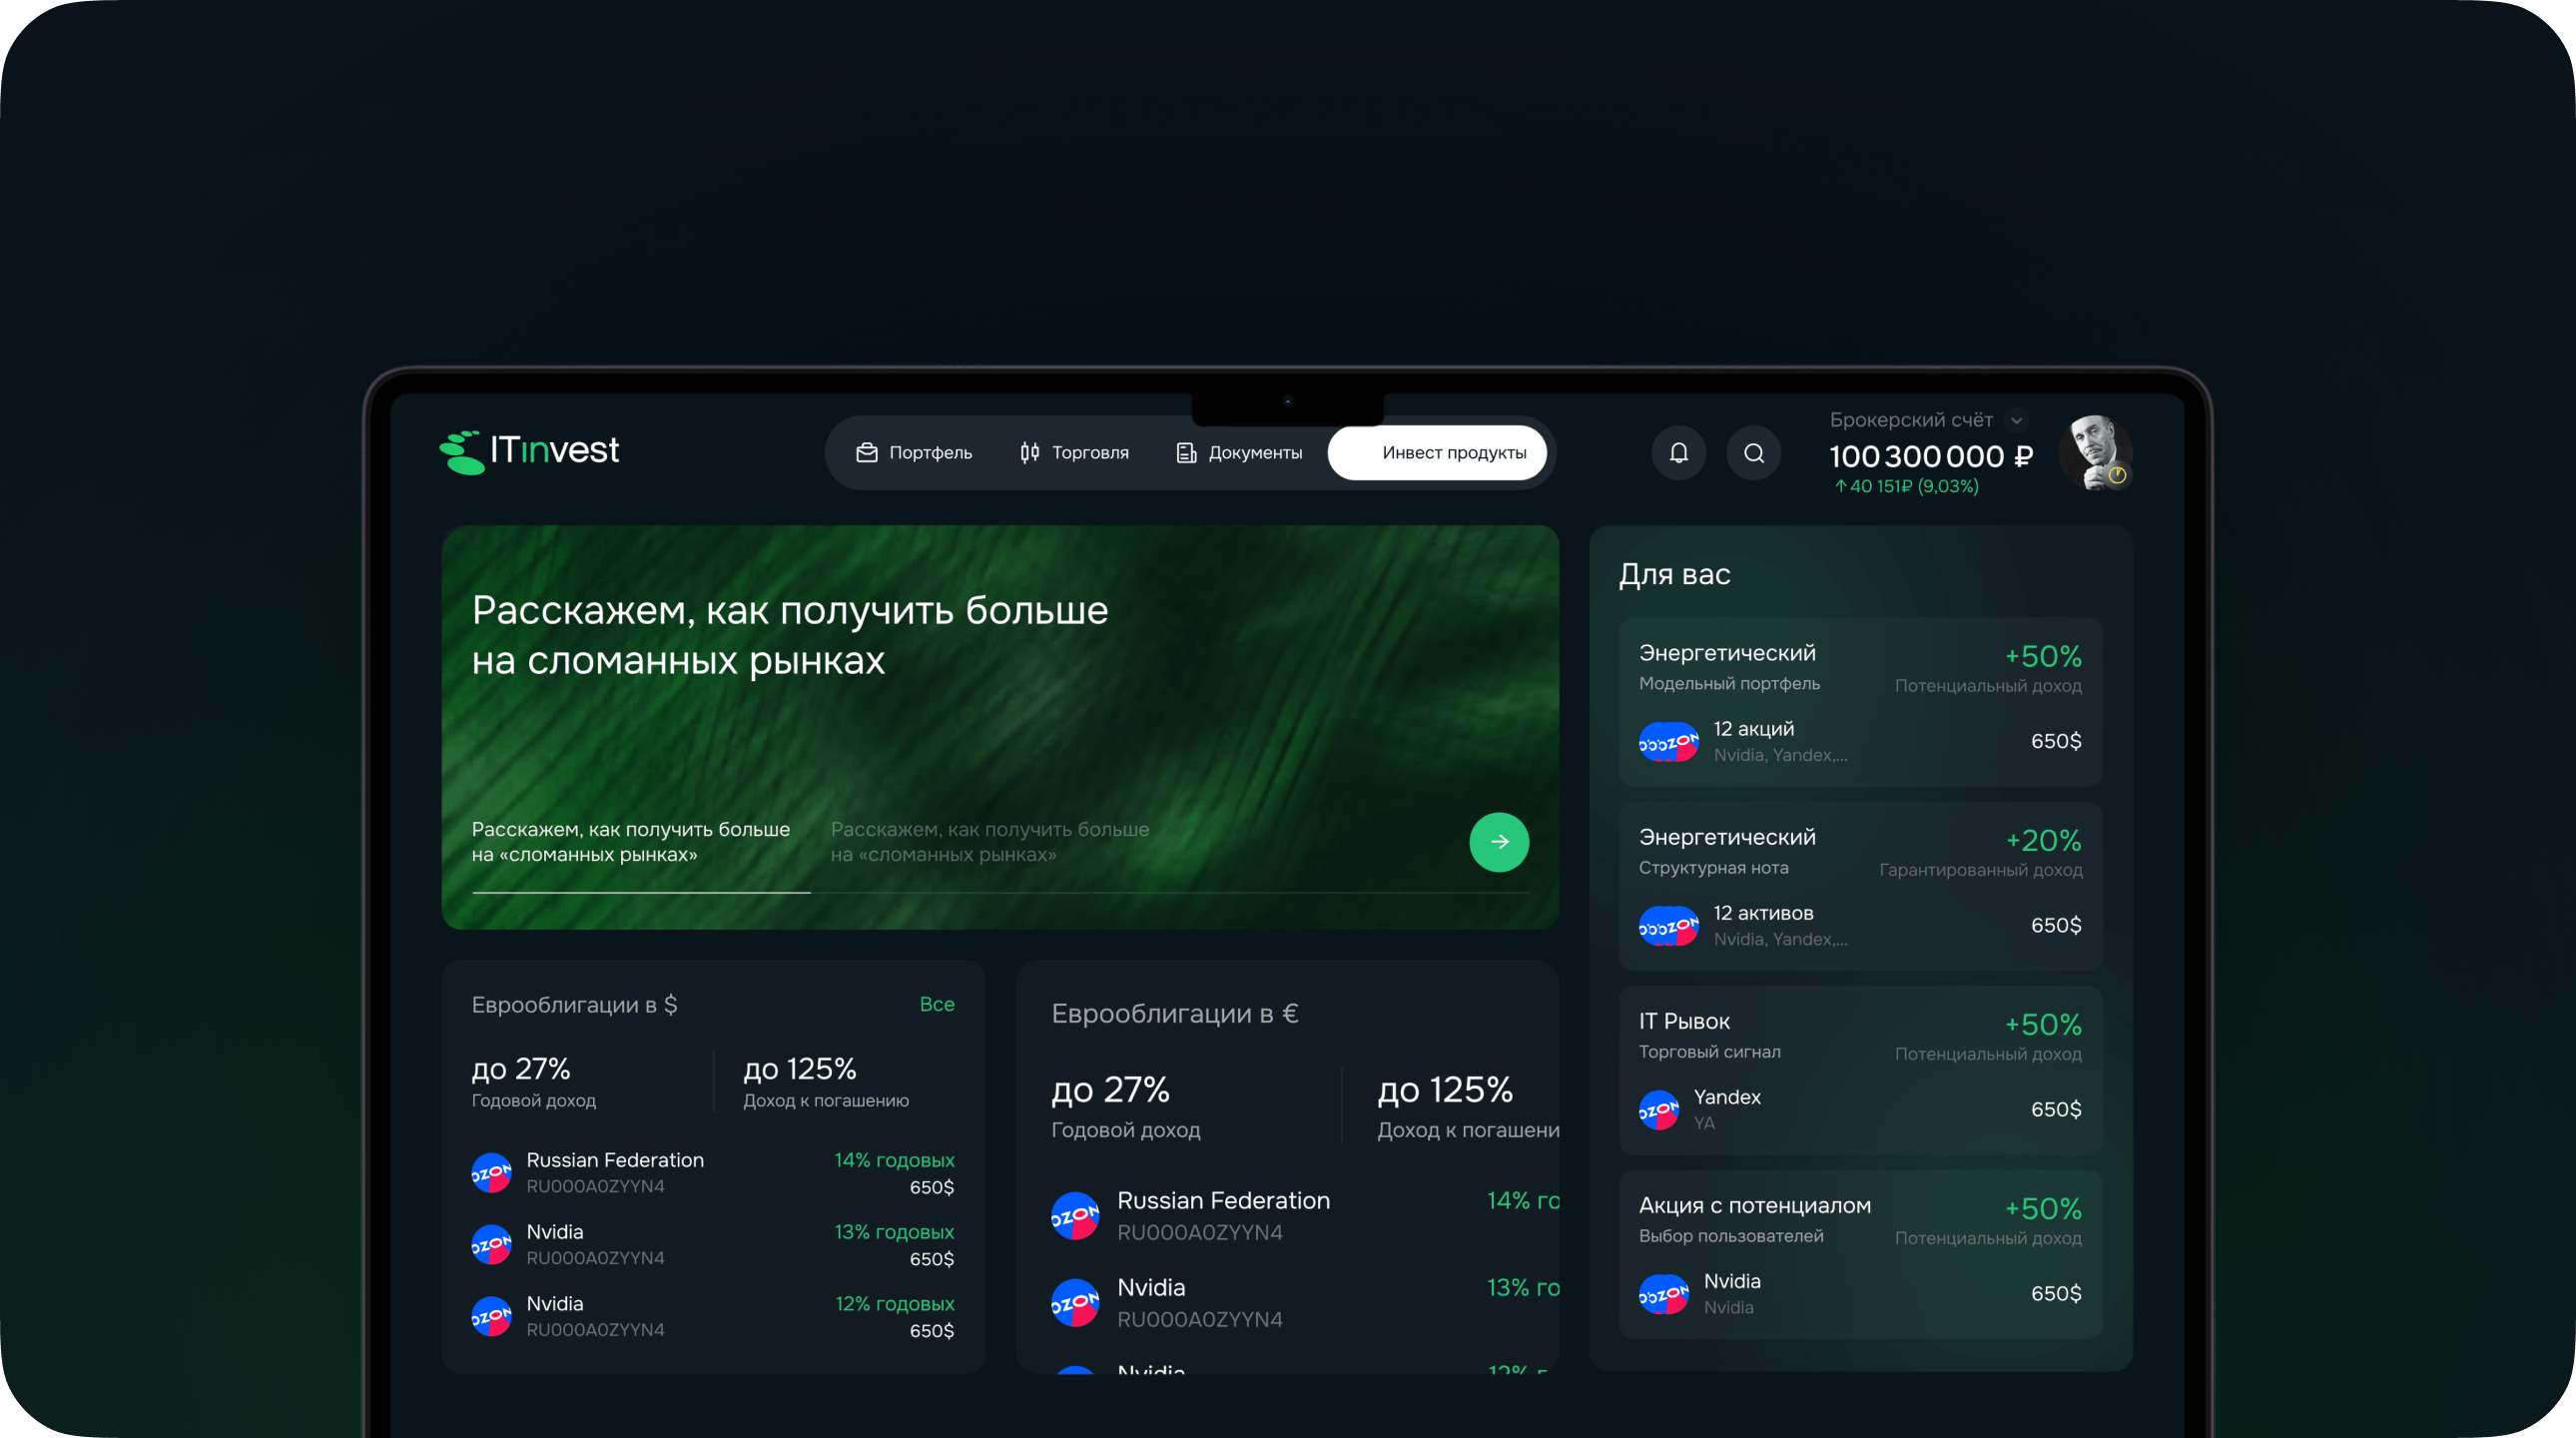
Task: Click до 125% Доход к погашению in $ card
Action: [826, 1081]
